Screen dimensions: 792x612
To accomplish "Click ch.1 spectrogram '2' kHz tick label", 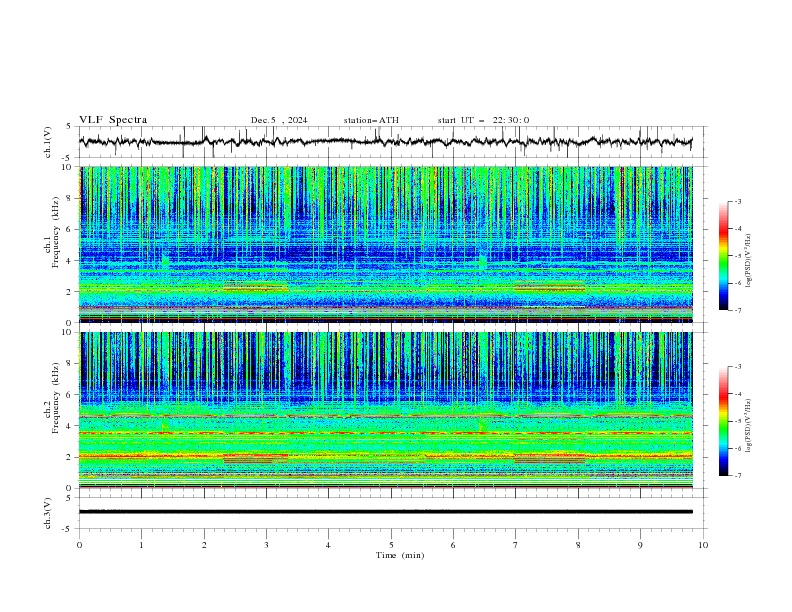I will 71,292.
